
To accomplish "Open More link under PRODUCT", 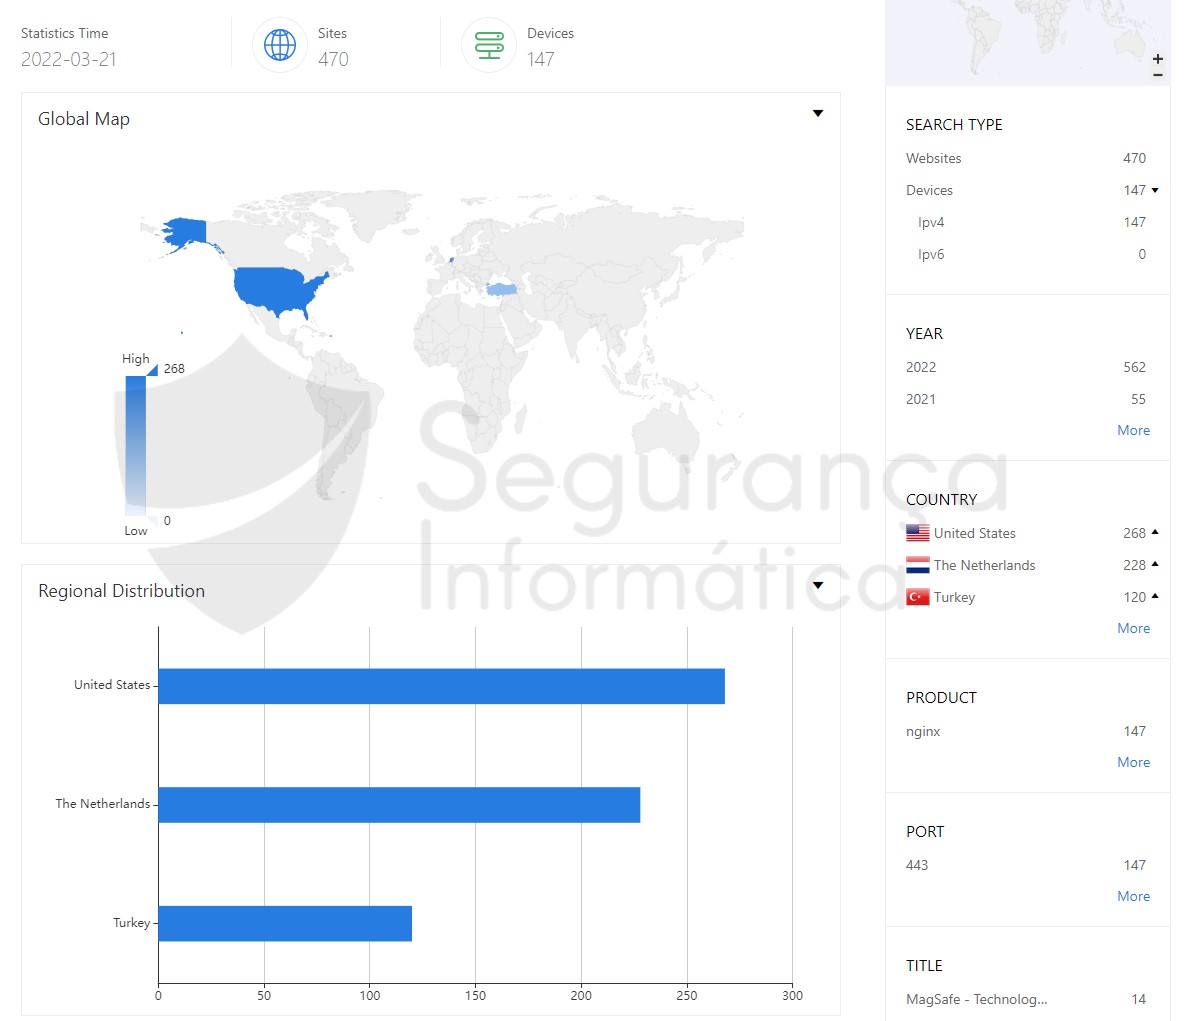I will point(1133,762).
